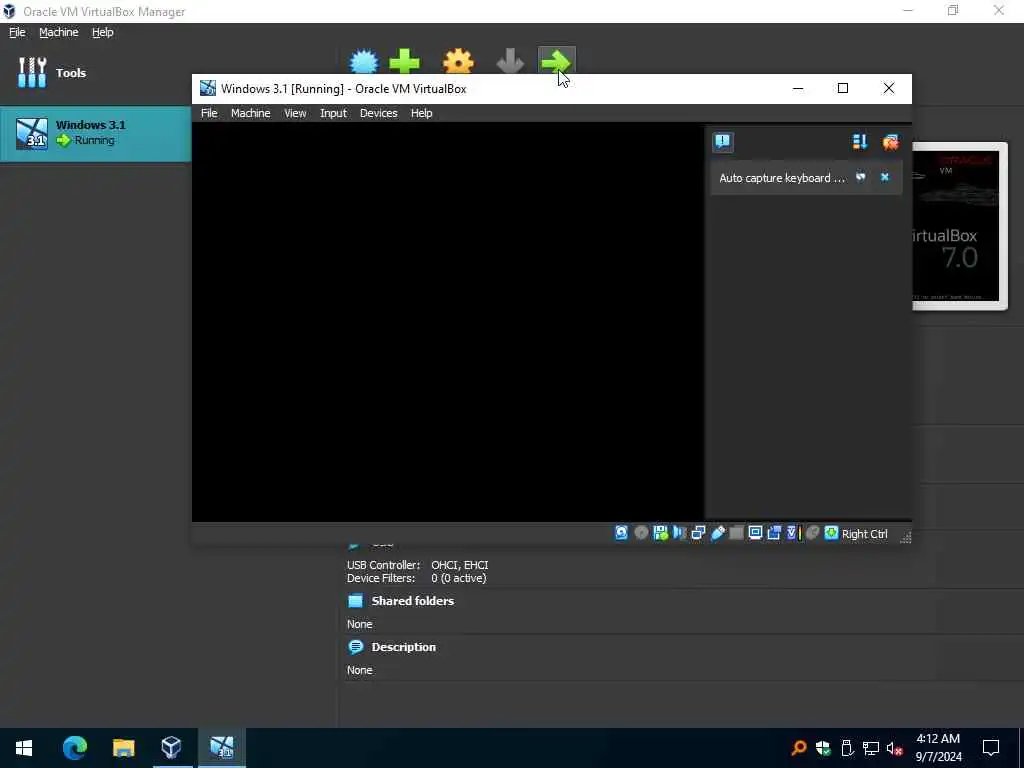Click the mouse integration indicator in status bar

(812, 533)
